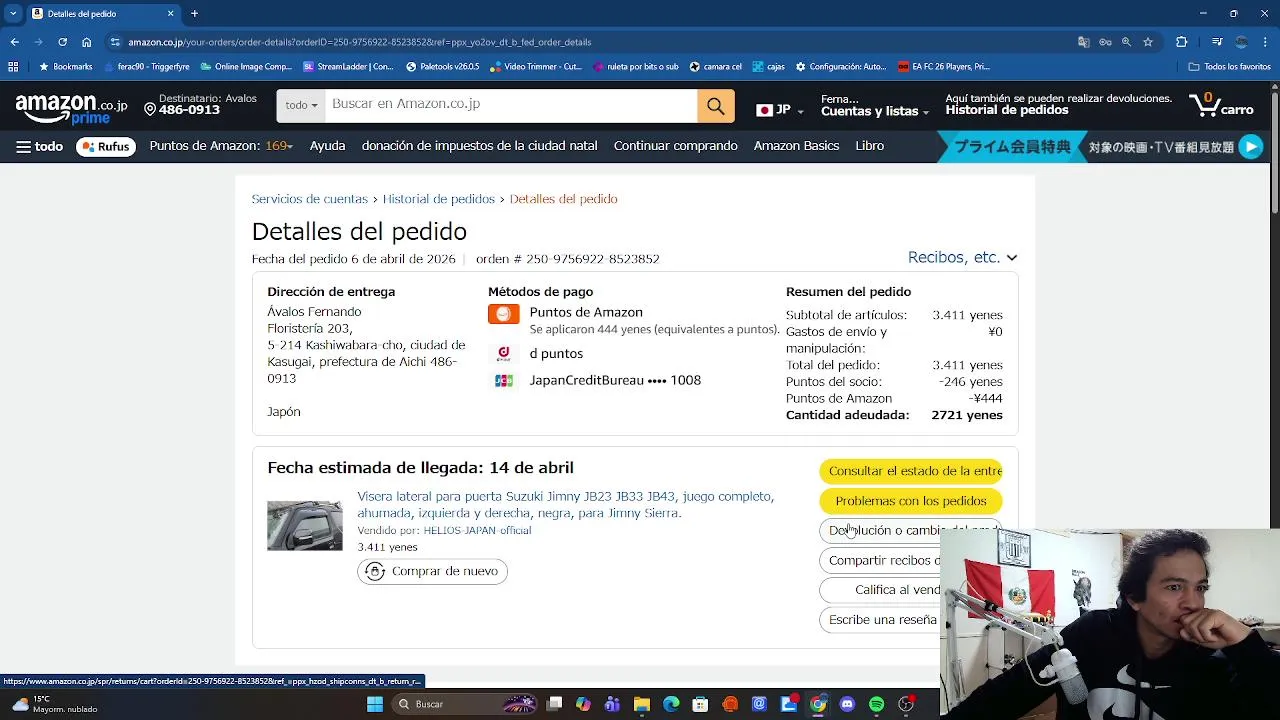Viewport: 1280px width, 720px height.
Task: Open product thumbnail of Jimny visor
Action: [305, 526]
